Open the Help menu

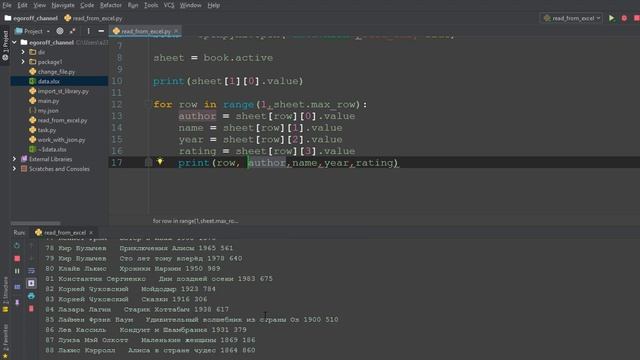click(213, 5)
